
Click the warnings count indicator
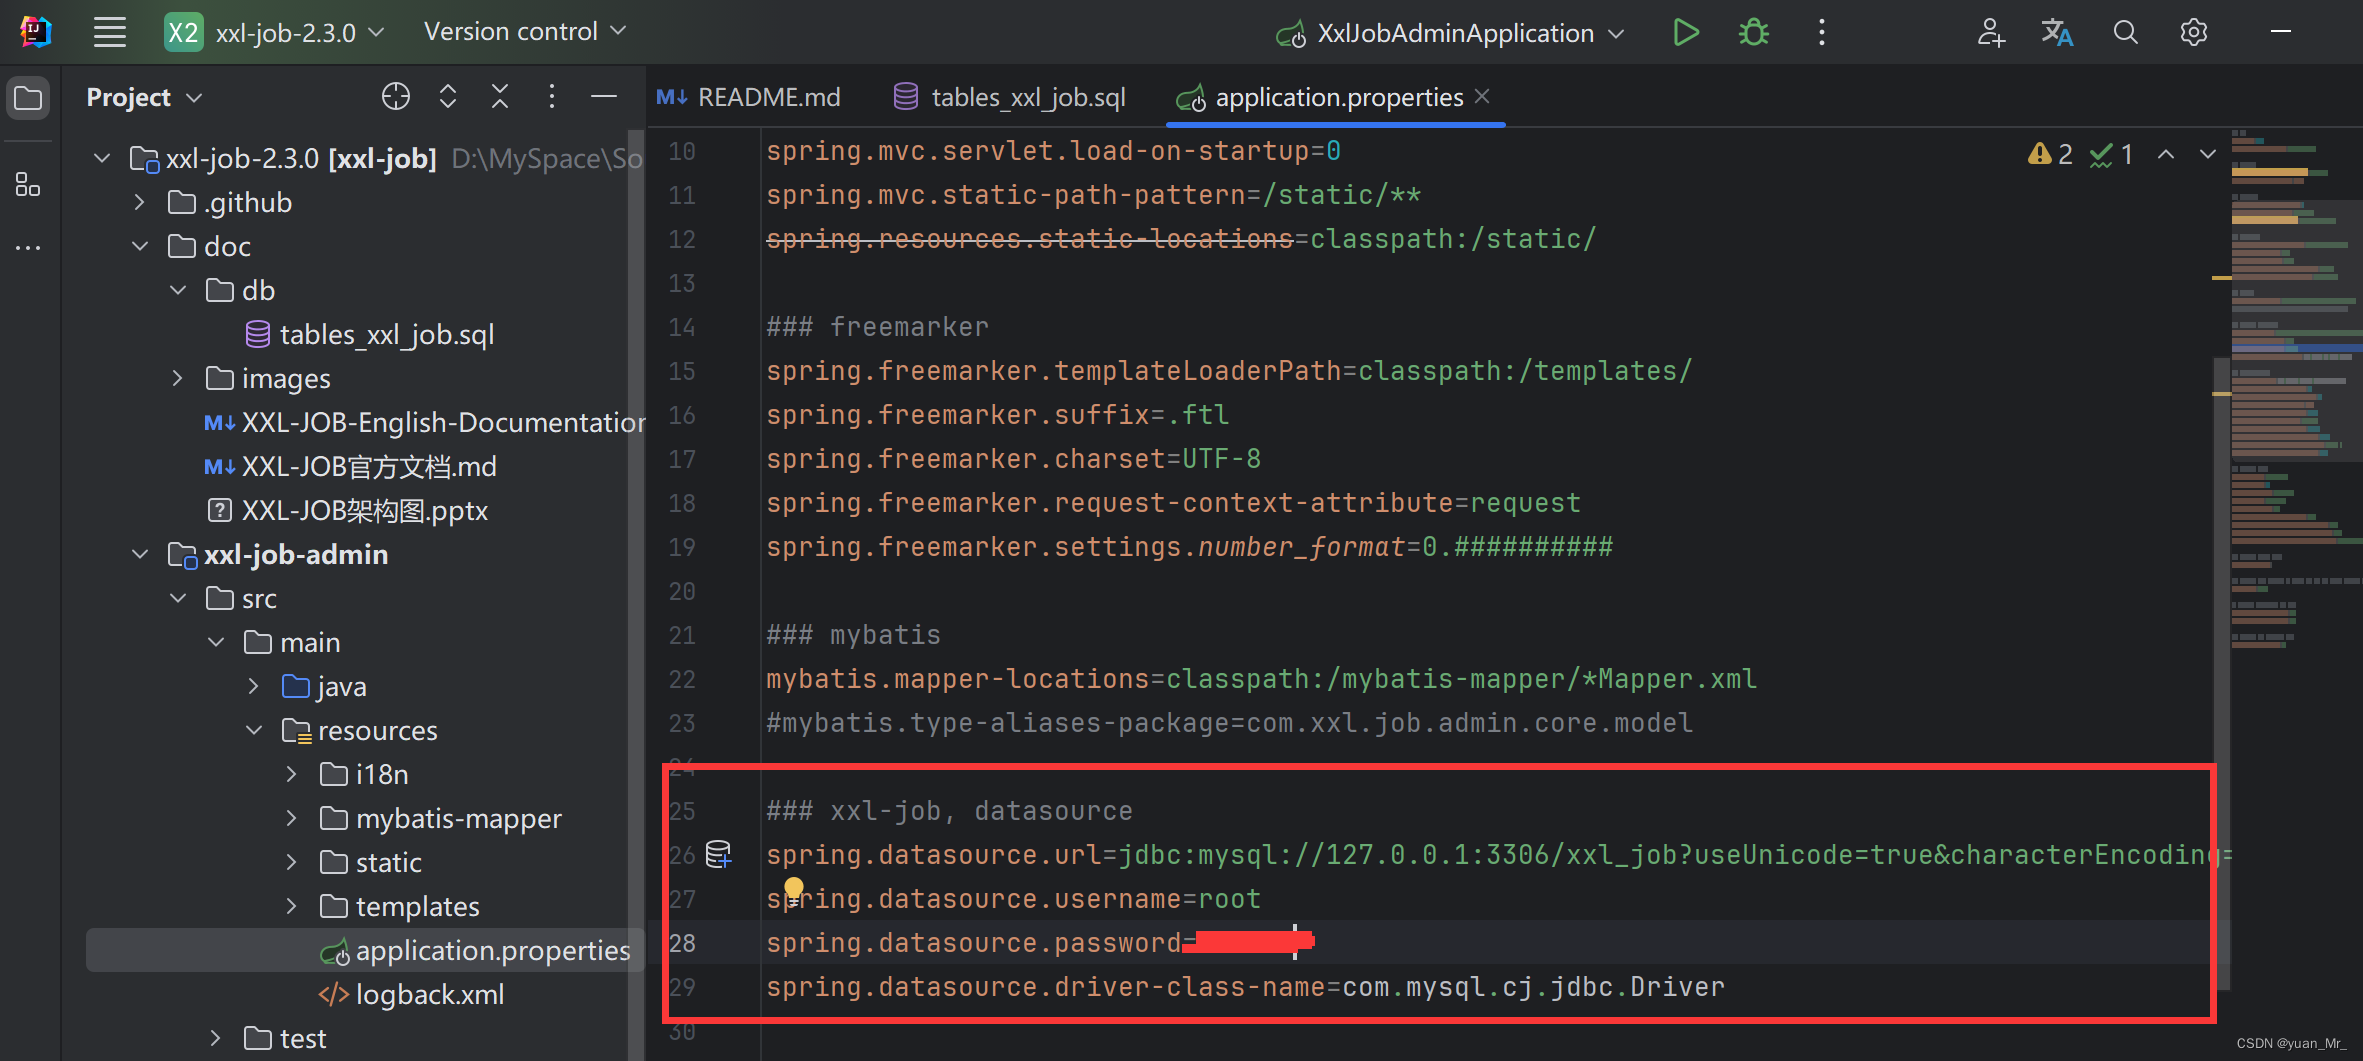pyautogui.click(x=2050, y=154)
